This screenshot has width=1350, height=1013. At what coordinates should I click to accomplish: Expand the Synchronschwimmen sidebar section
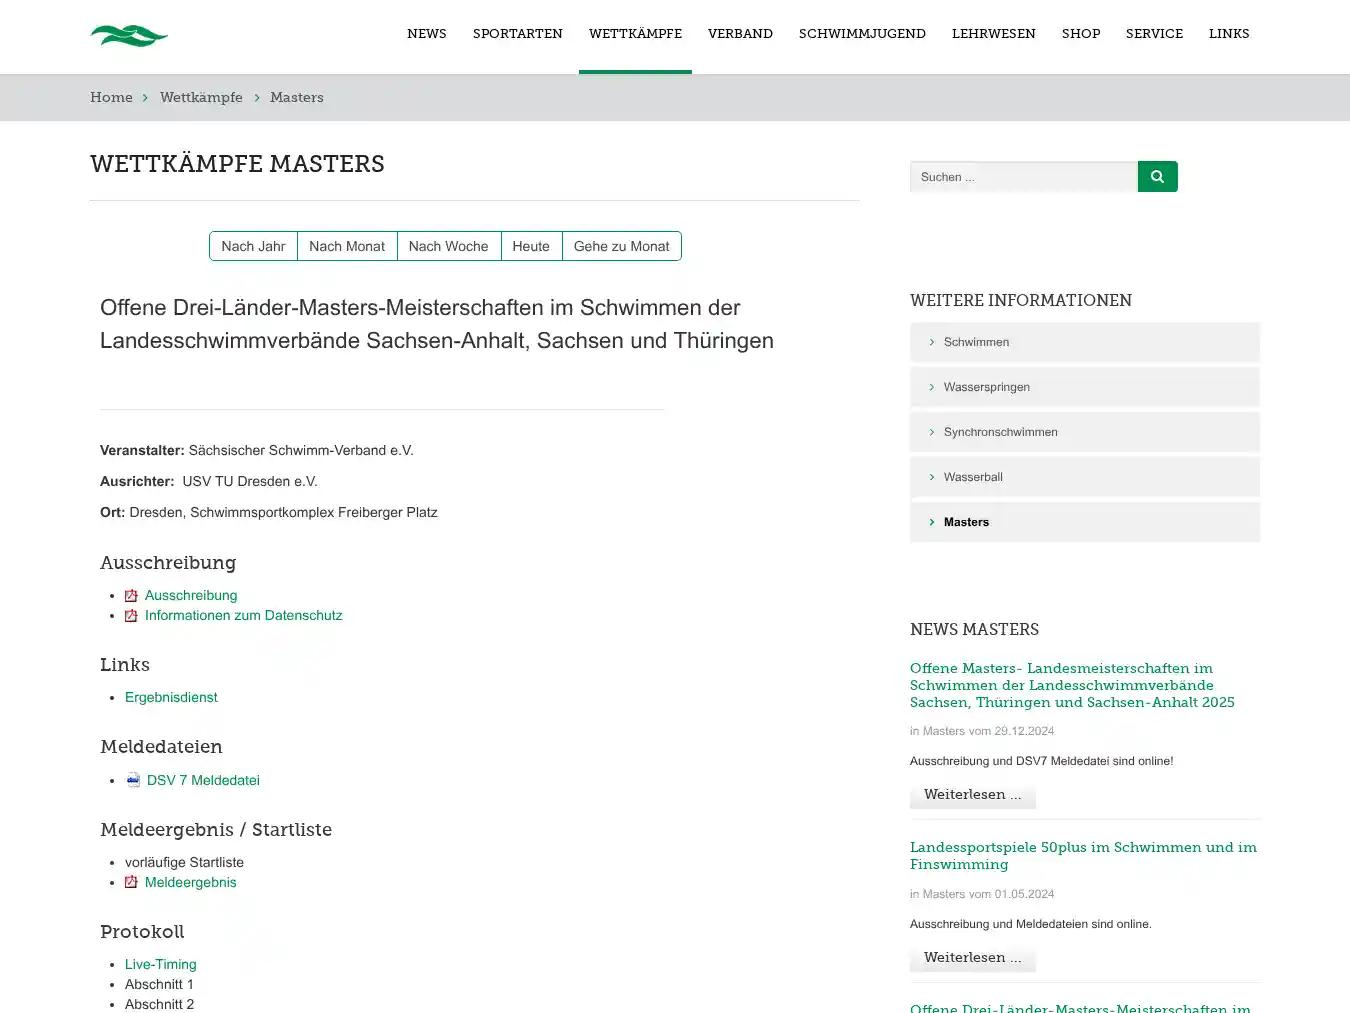[1000, 431]
